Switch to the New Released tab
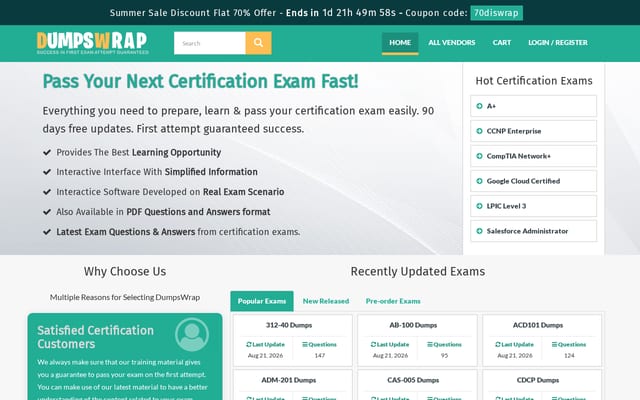The height and width of the screenshot is (400, 640). [x=326, y=301]
